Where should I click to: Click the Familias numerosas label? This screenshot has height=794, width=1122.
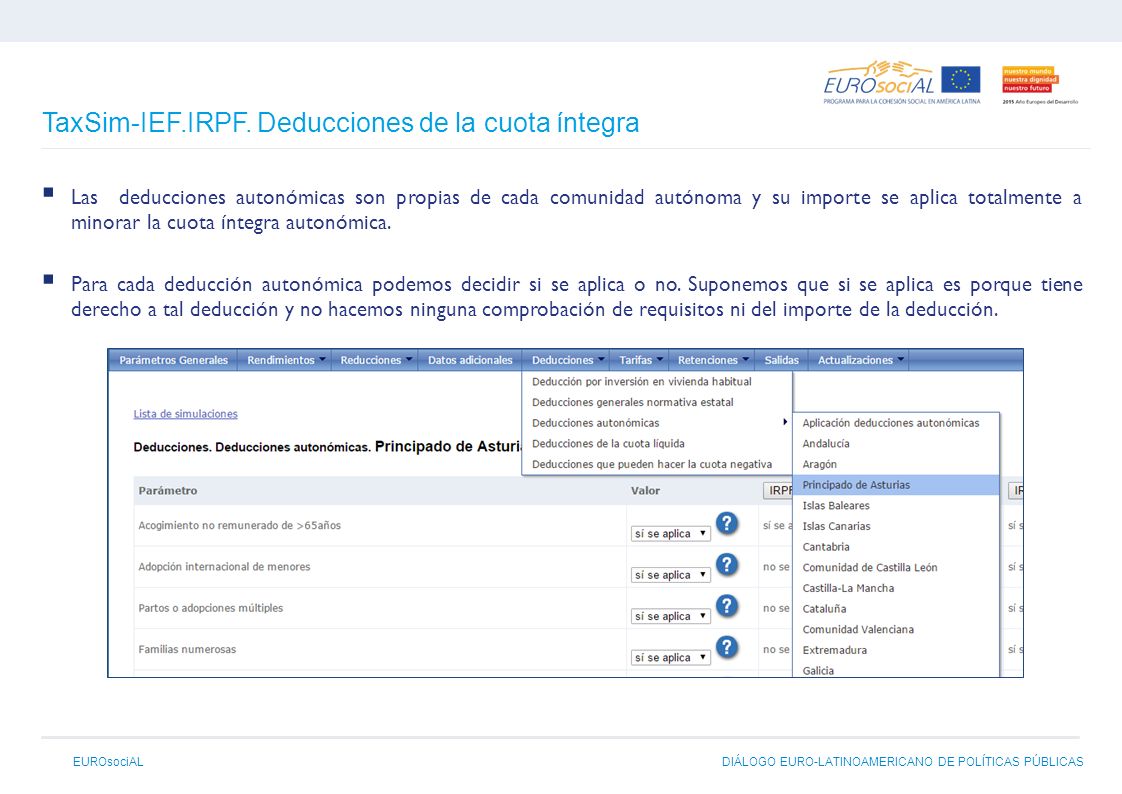187,650
